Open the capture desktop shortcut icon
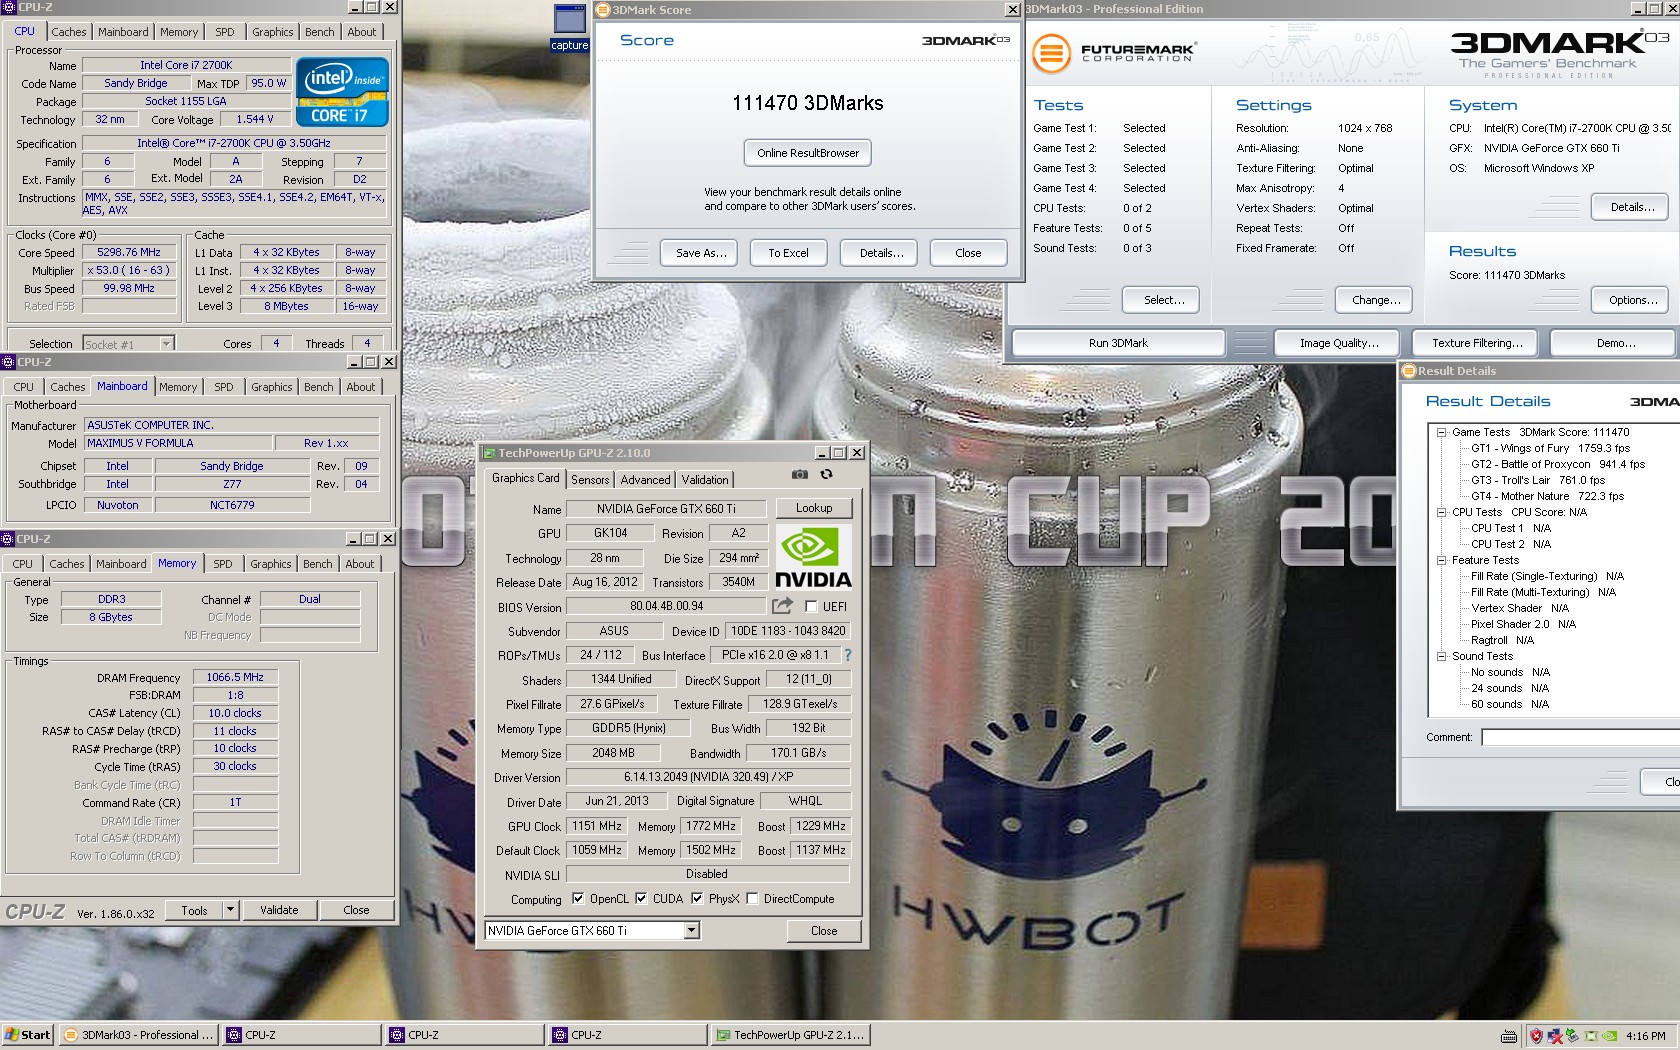 (569, 27)
